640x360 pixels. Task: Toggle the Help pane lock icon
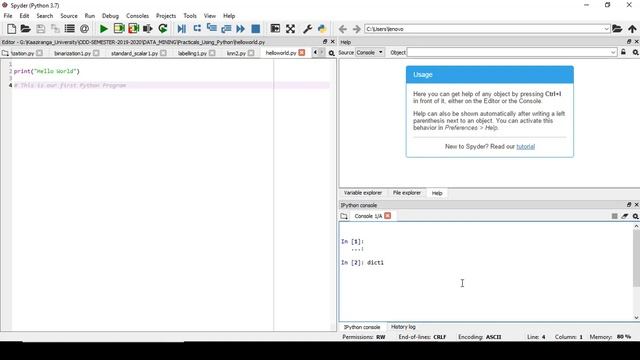coord(623,52)
